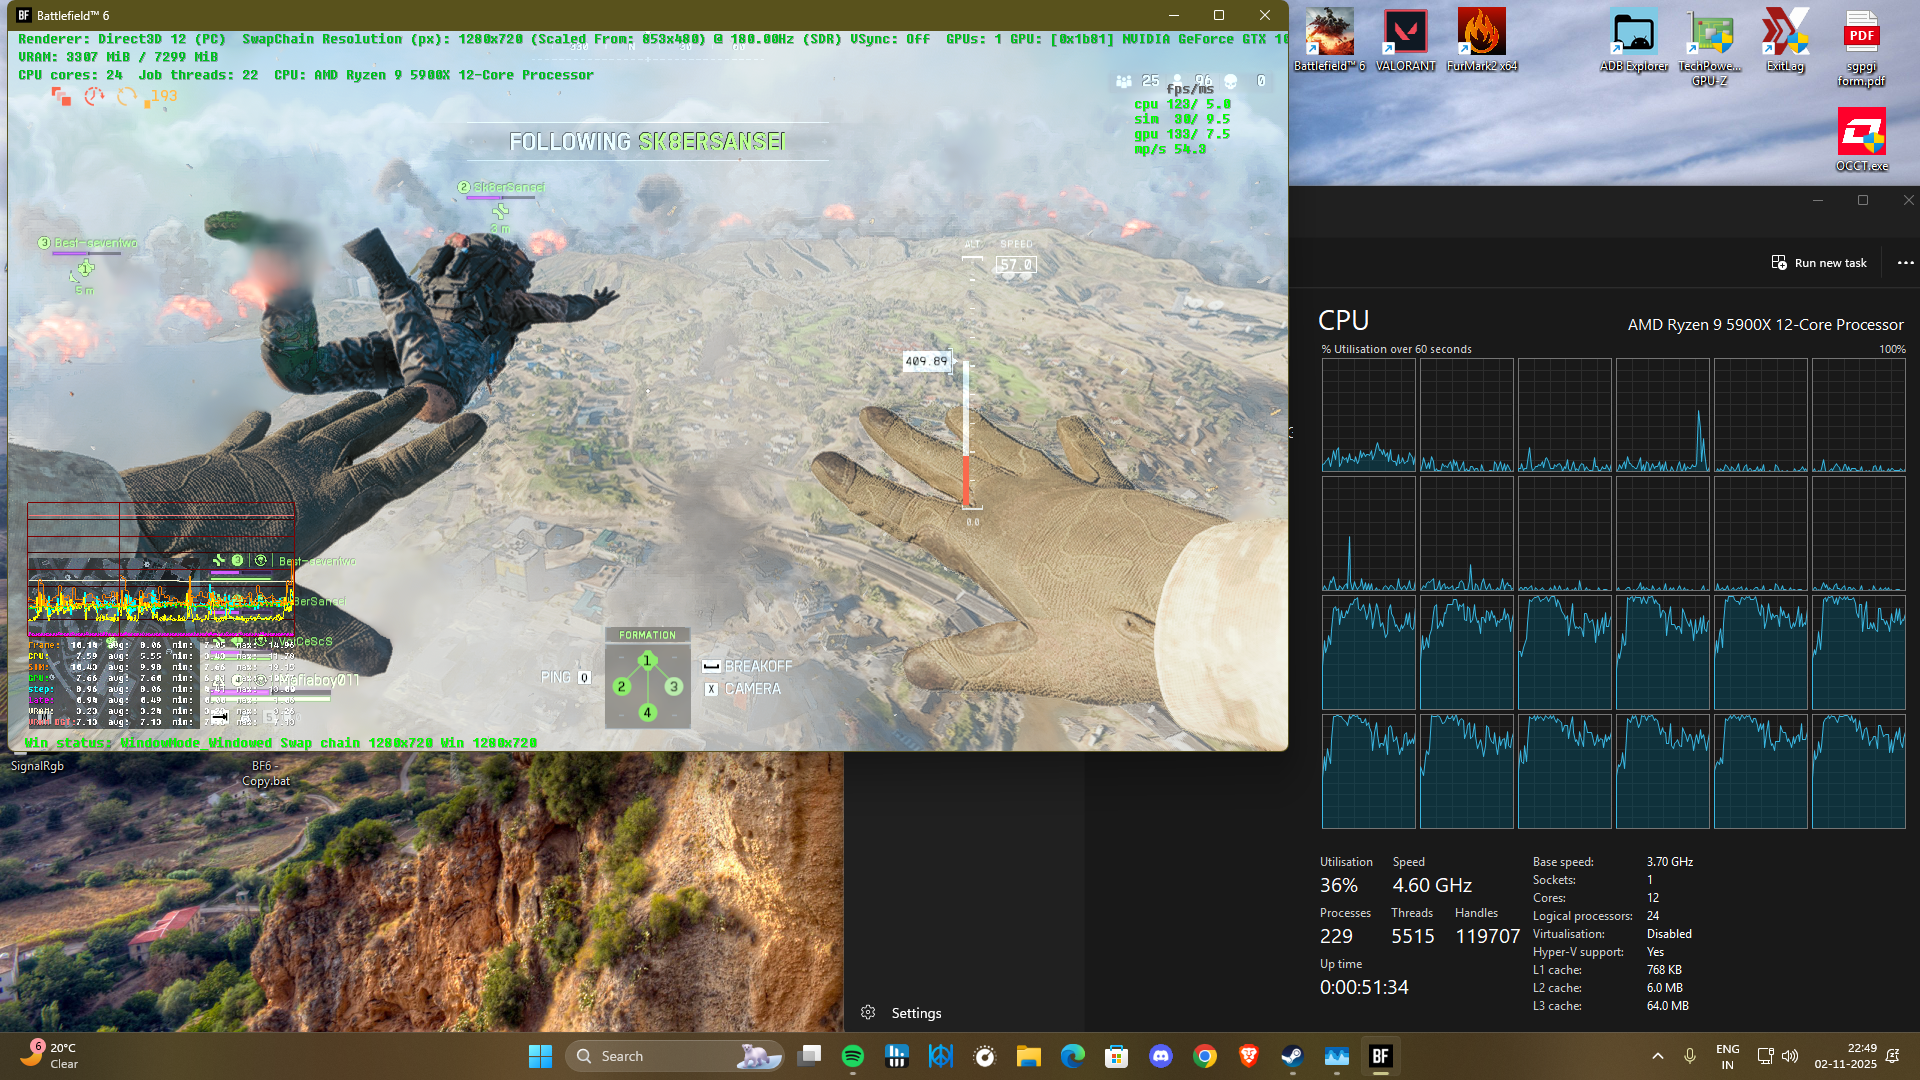The height and width of the screenshot is (1080, 1920).
Task: Open the ADB Explorer desktop shortcut
Action: [1633, 40]
